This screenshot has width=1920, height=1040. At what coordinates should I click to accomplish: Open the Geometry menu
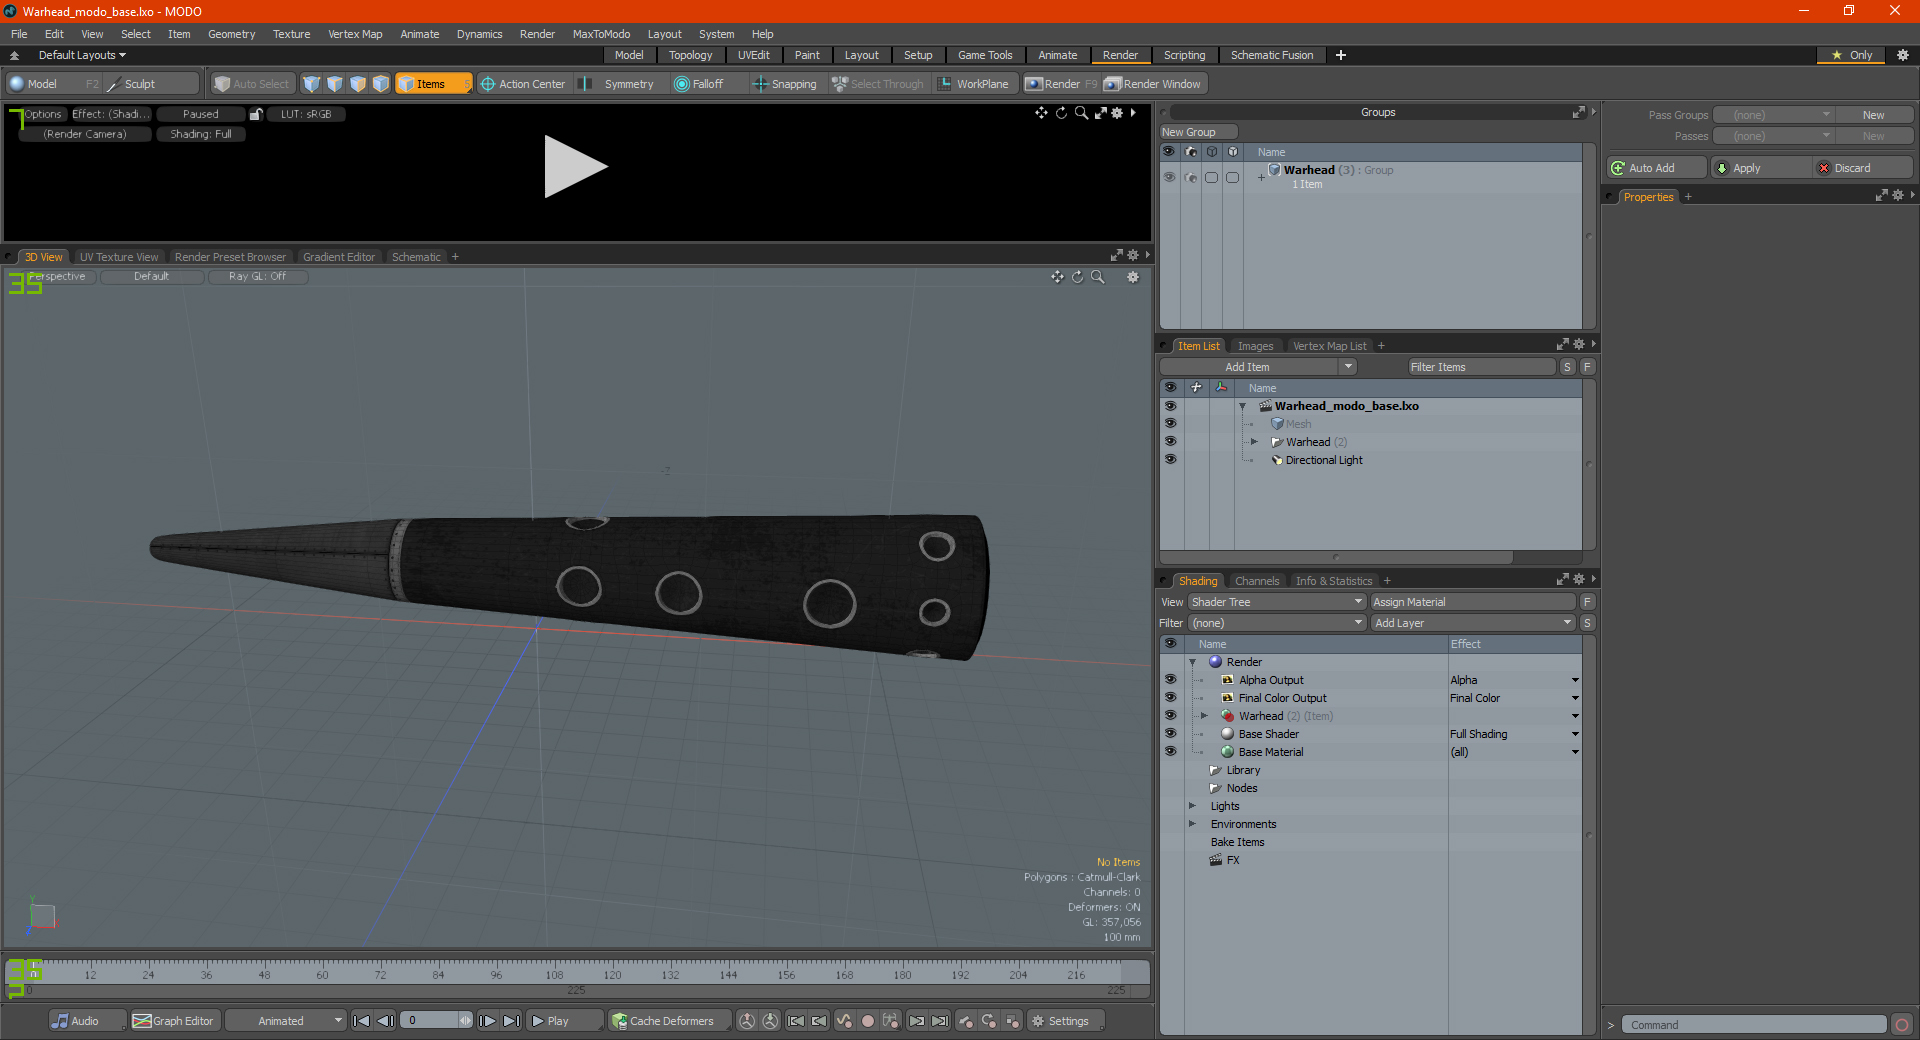point(231,34)
